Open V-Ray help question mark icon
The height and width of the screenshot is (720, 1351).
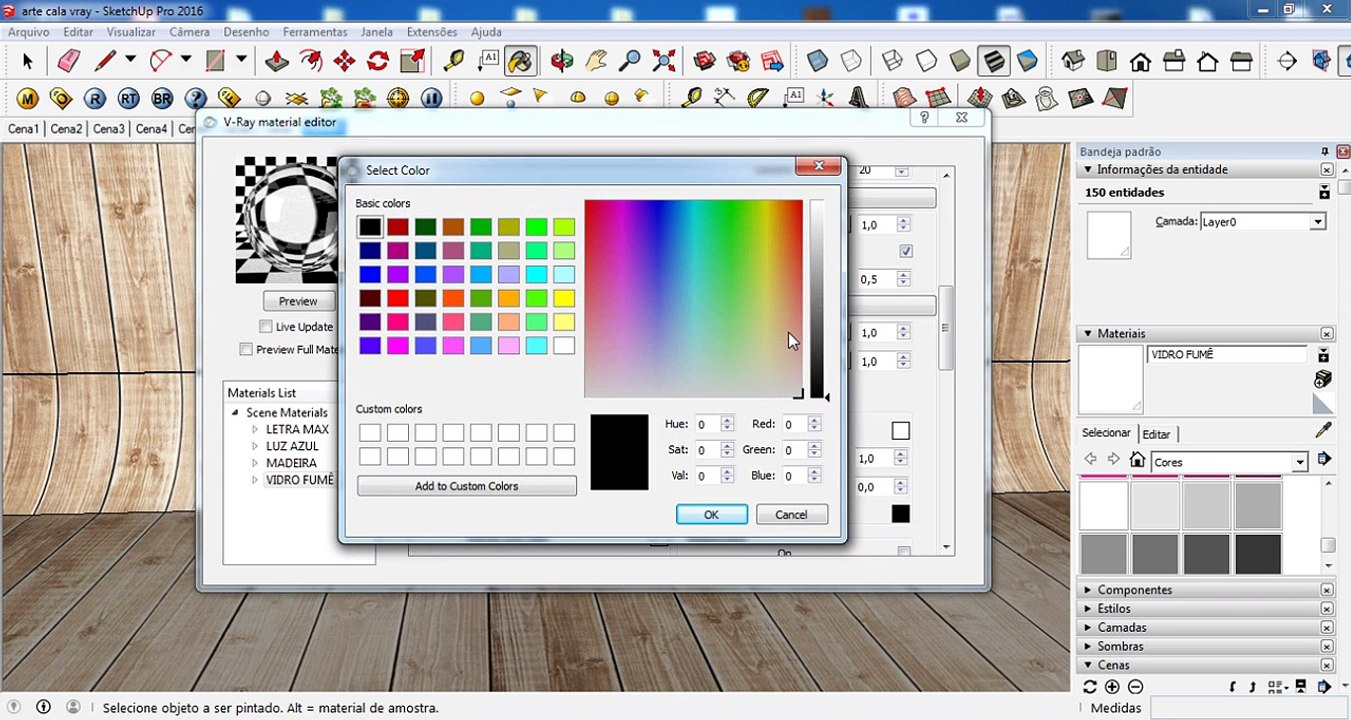pos(196,98)
